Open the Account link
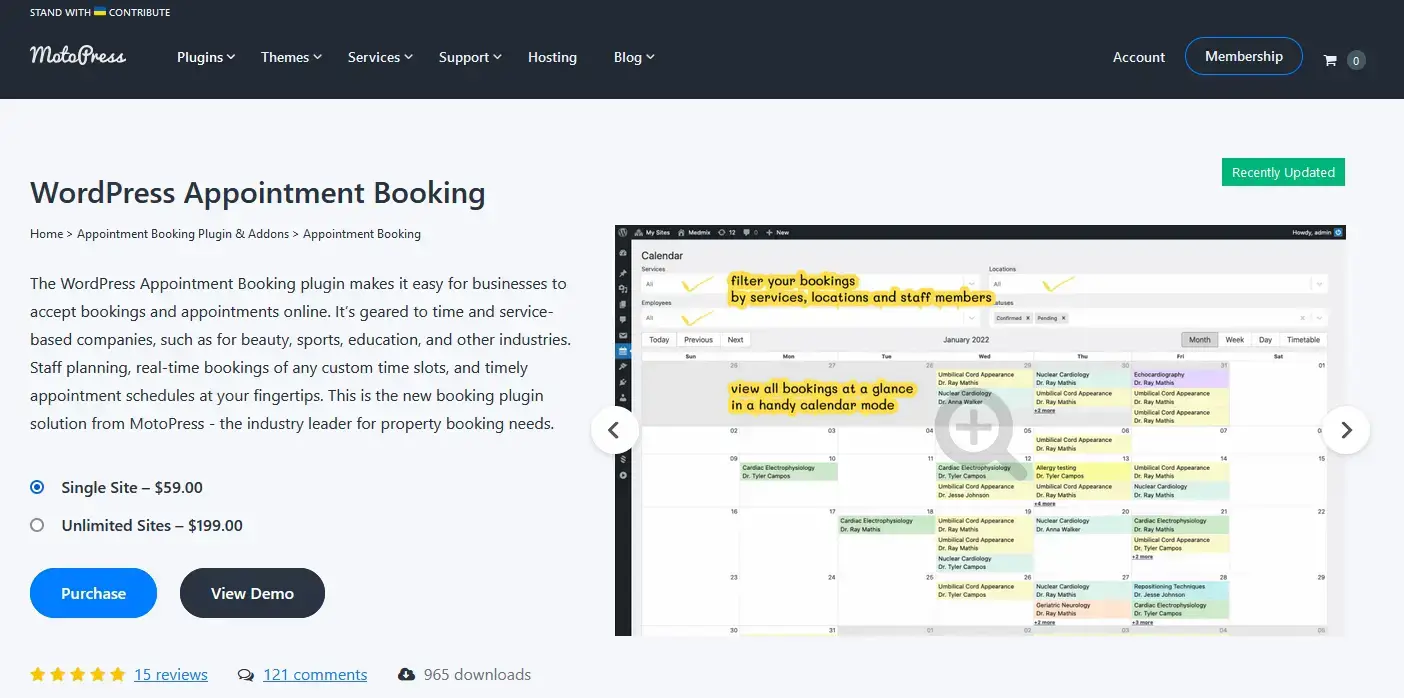The image size is (1404, 698). [x=1139, y=57]
